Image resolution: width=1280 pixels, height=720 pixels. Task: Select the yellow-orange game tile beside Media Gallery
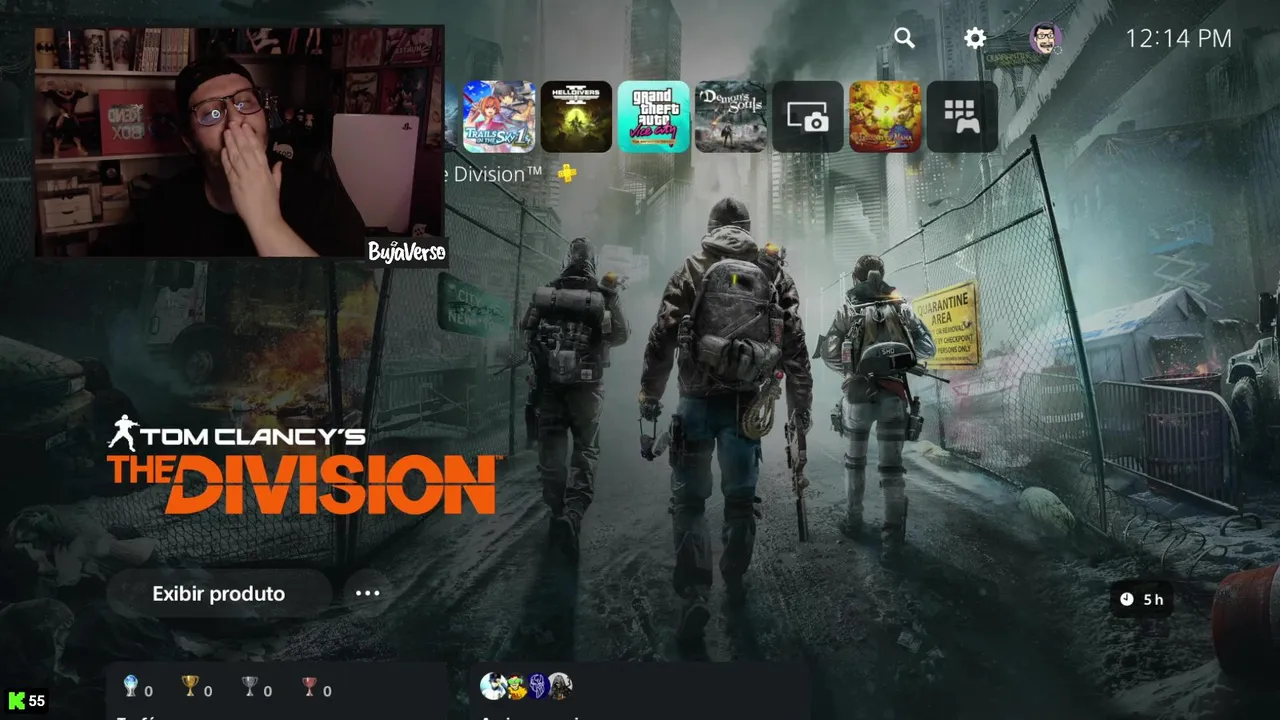click(885, 117)
